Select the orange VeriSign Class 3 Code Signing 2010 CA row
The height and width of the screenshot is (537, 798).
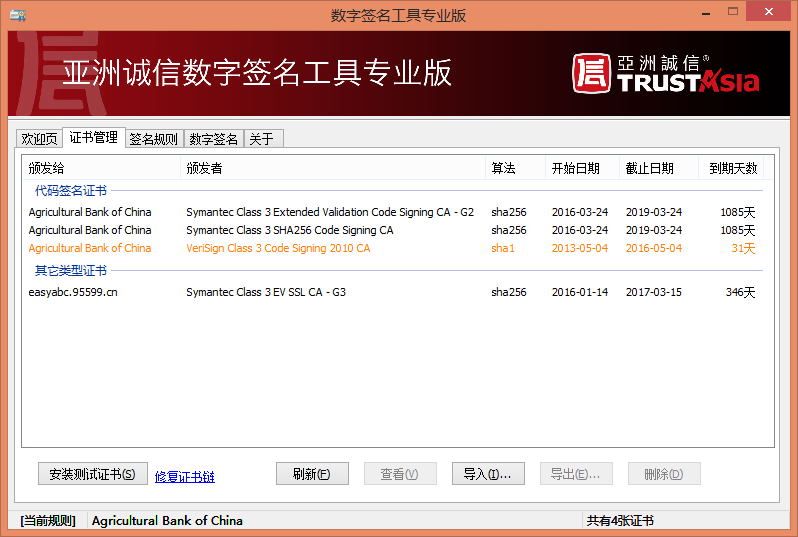click(392, 248)
